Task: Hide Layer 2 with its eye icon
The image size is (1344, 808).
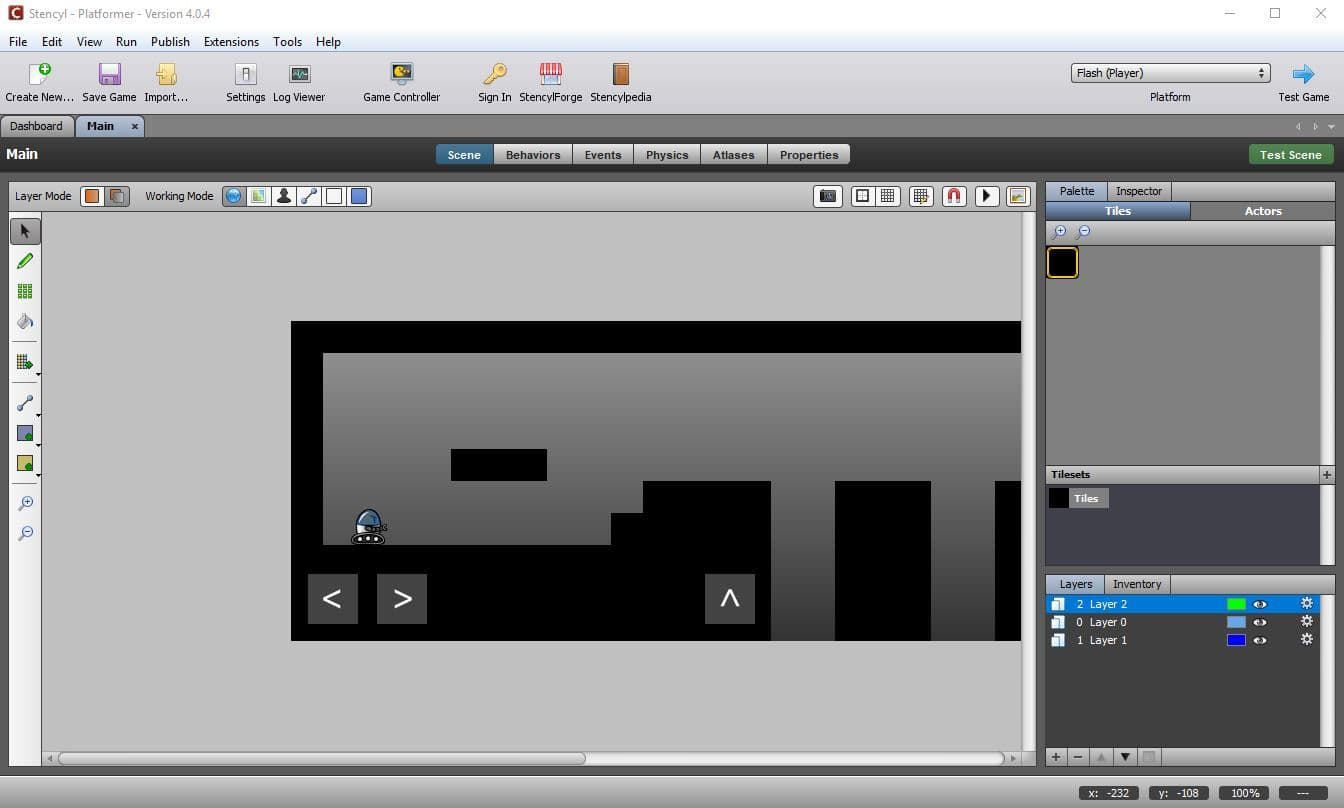Action: tap(1260, 604)
